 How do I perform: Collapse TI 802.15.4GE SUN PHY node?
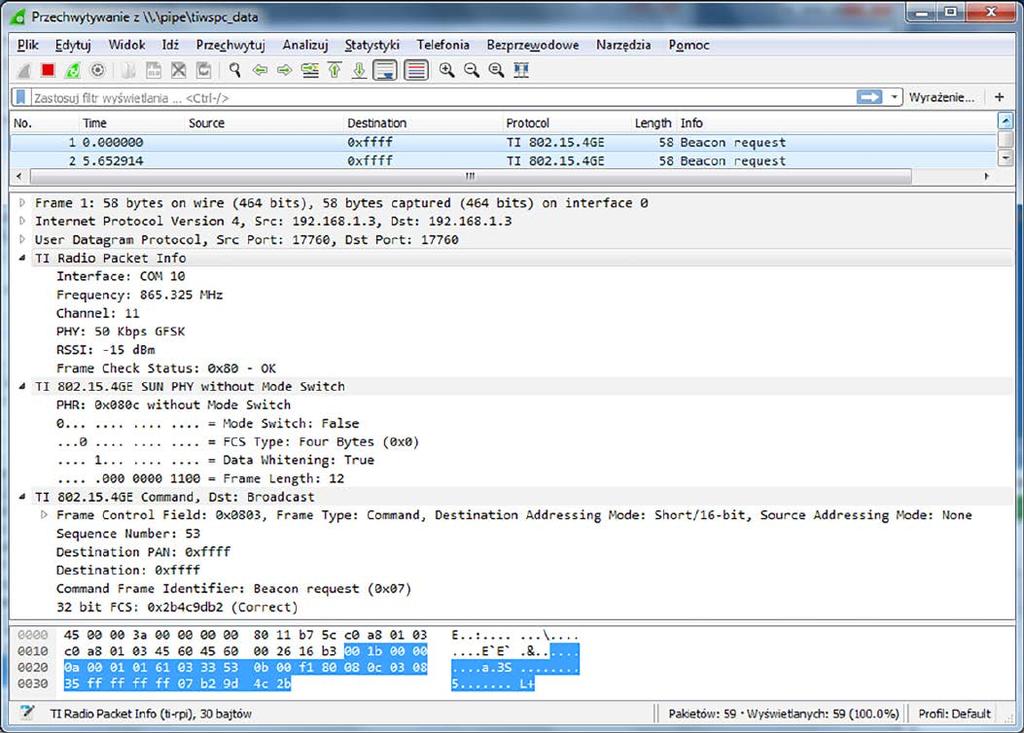[22, 386]
